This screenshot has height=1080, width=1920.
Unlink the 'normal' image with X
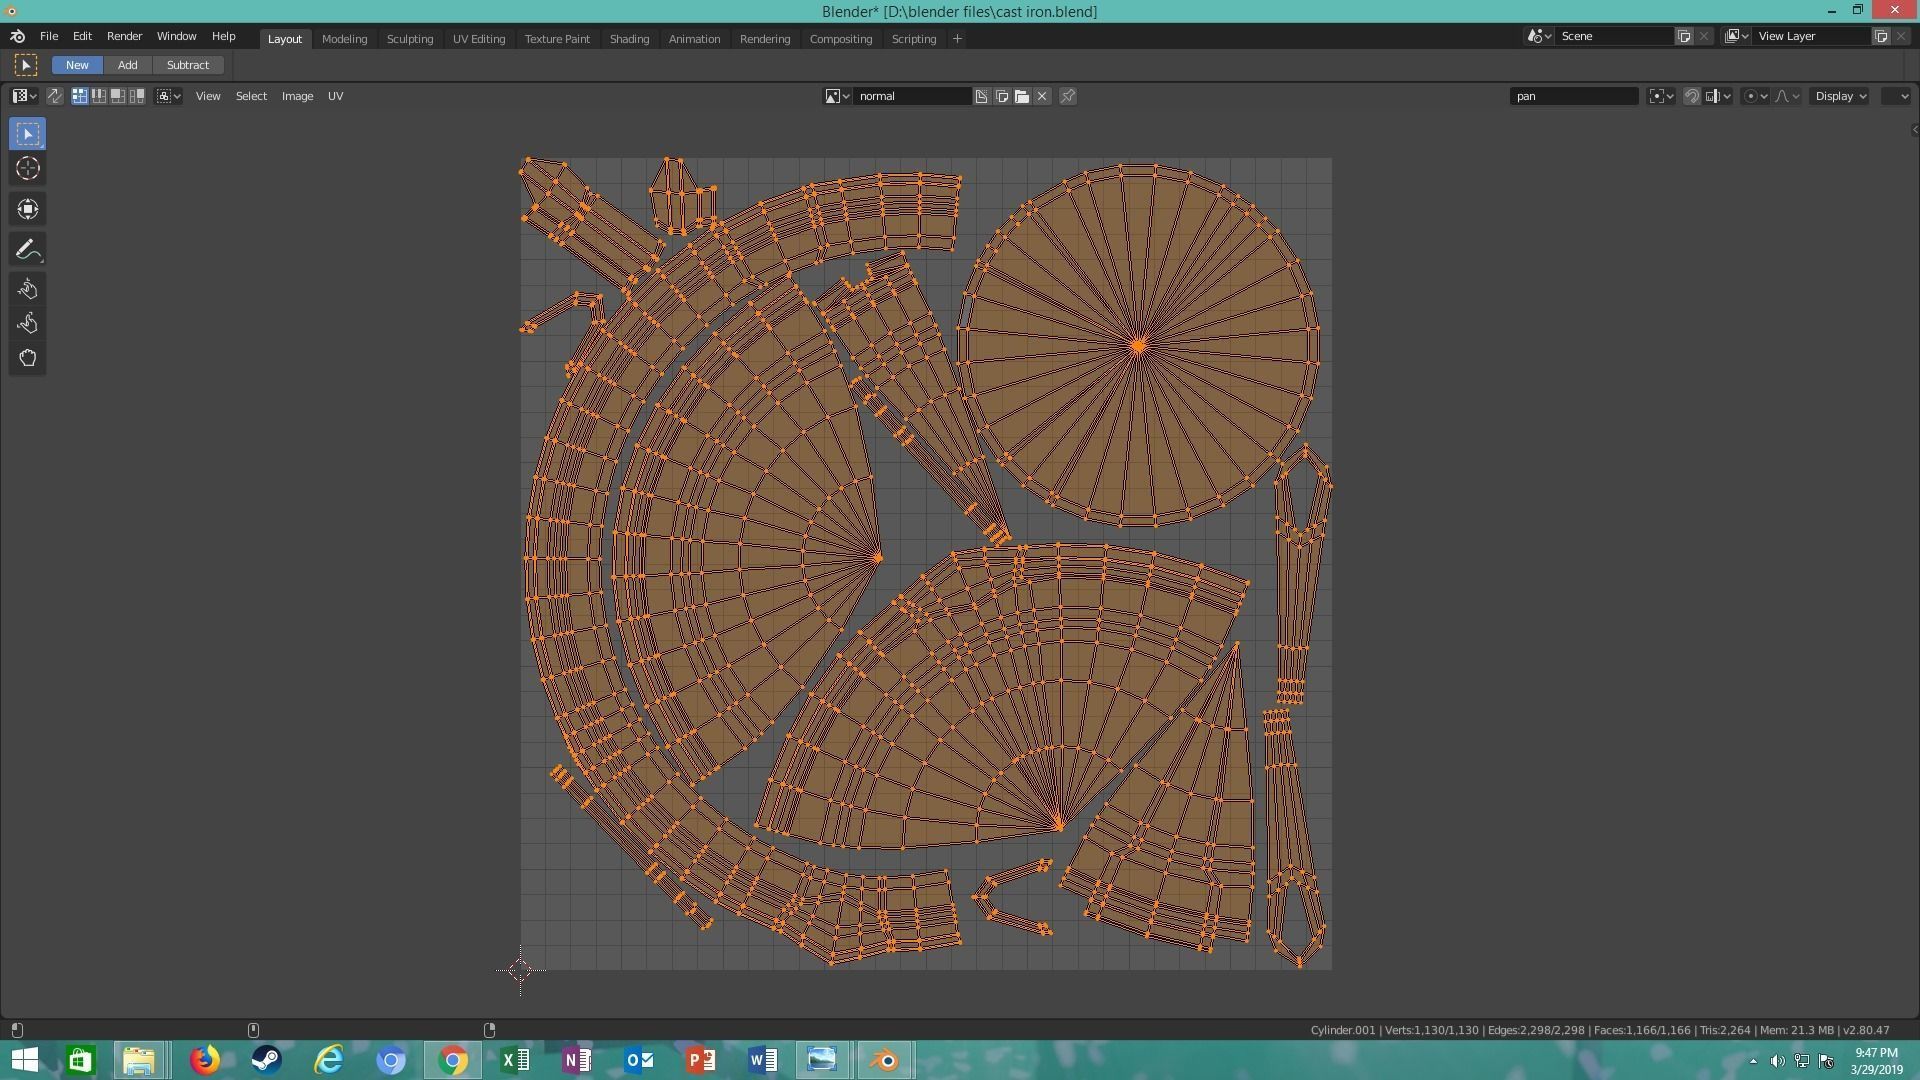coord(1042,96)
